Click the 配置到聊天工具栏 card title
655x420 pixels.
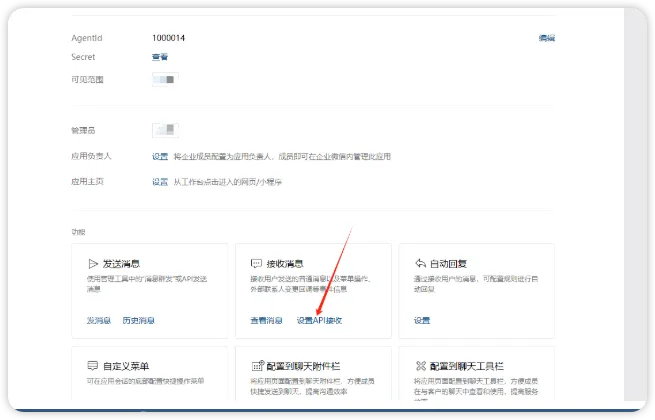pos(467,366)
